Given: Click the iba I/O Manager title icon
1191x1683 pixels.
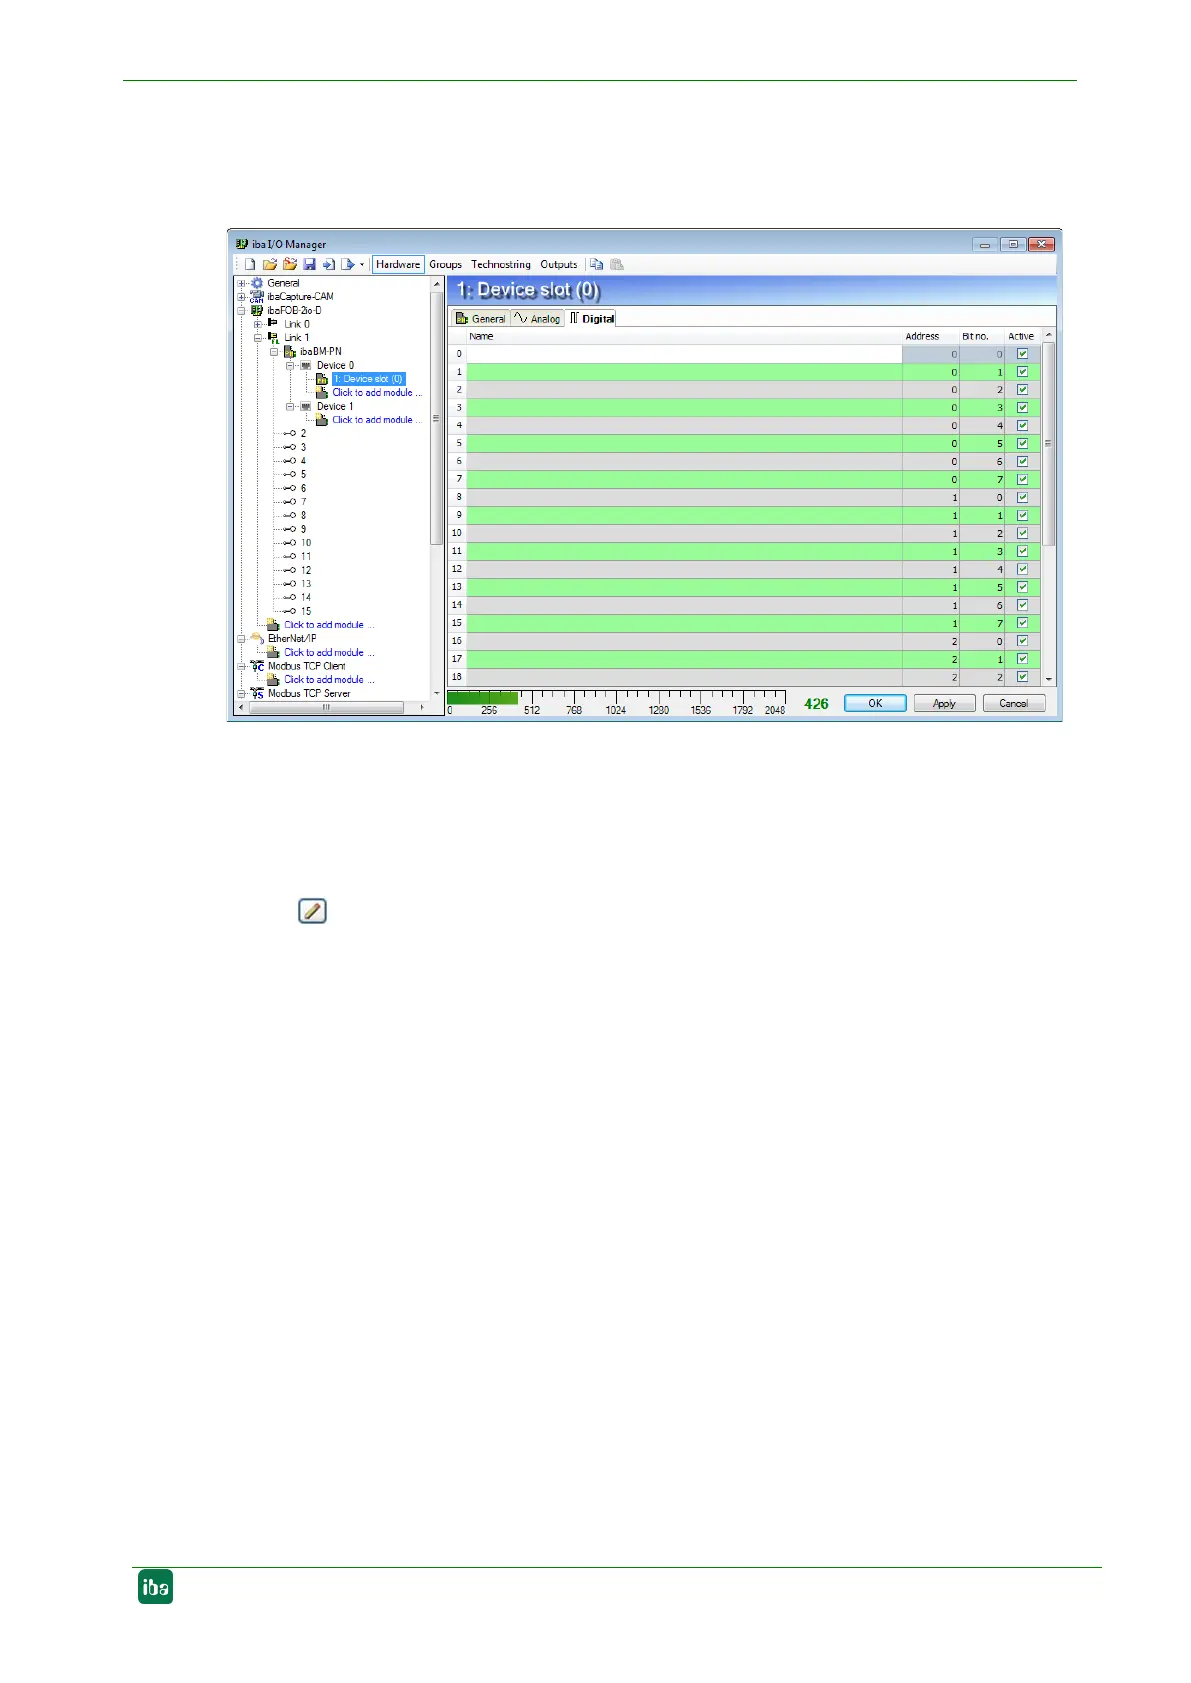Looking at the screenshot, I should click(241, 244).
